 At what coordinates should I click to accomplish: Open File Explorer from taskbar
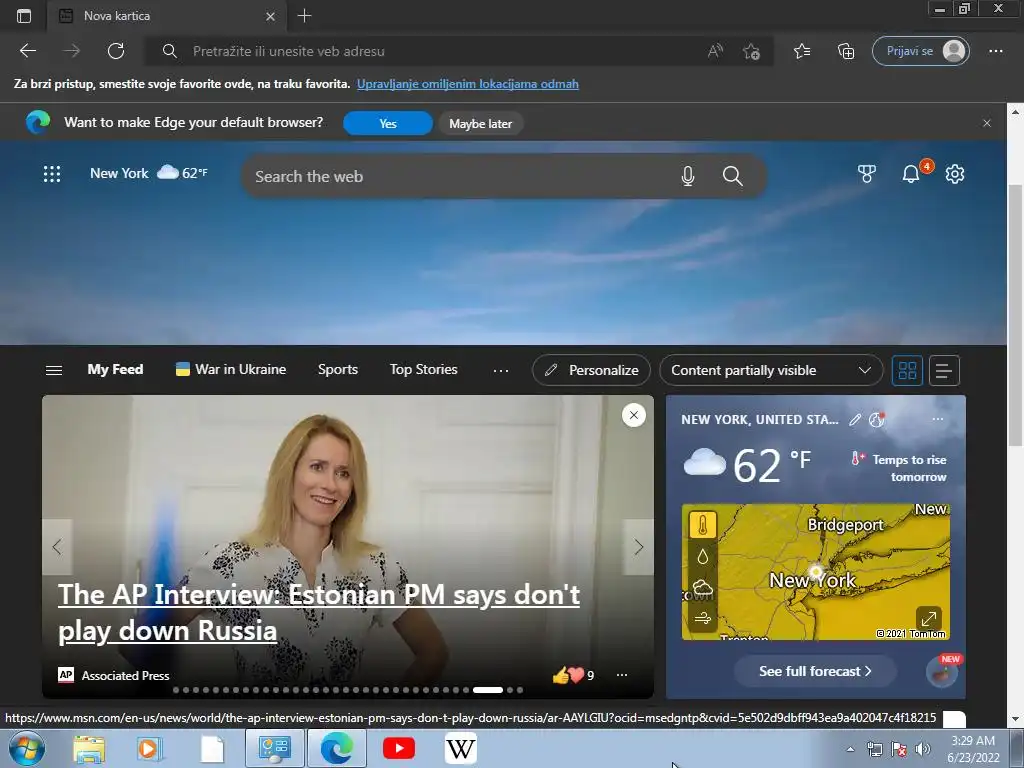pos(89,749)
